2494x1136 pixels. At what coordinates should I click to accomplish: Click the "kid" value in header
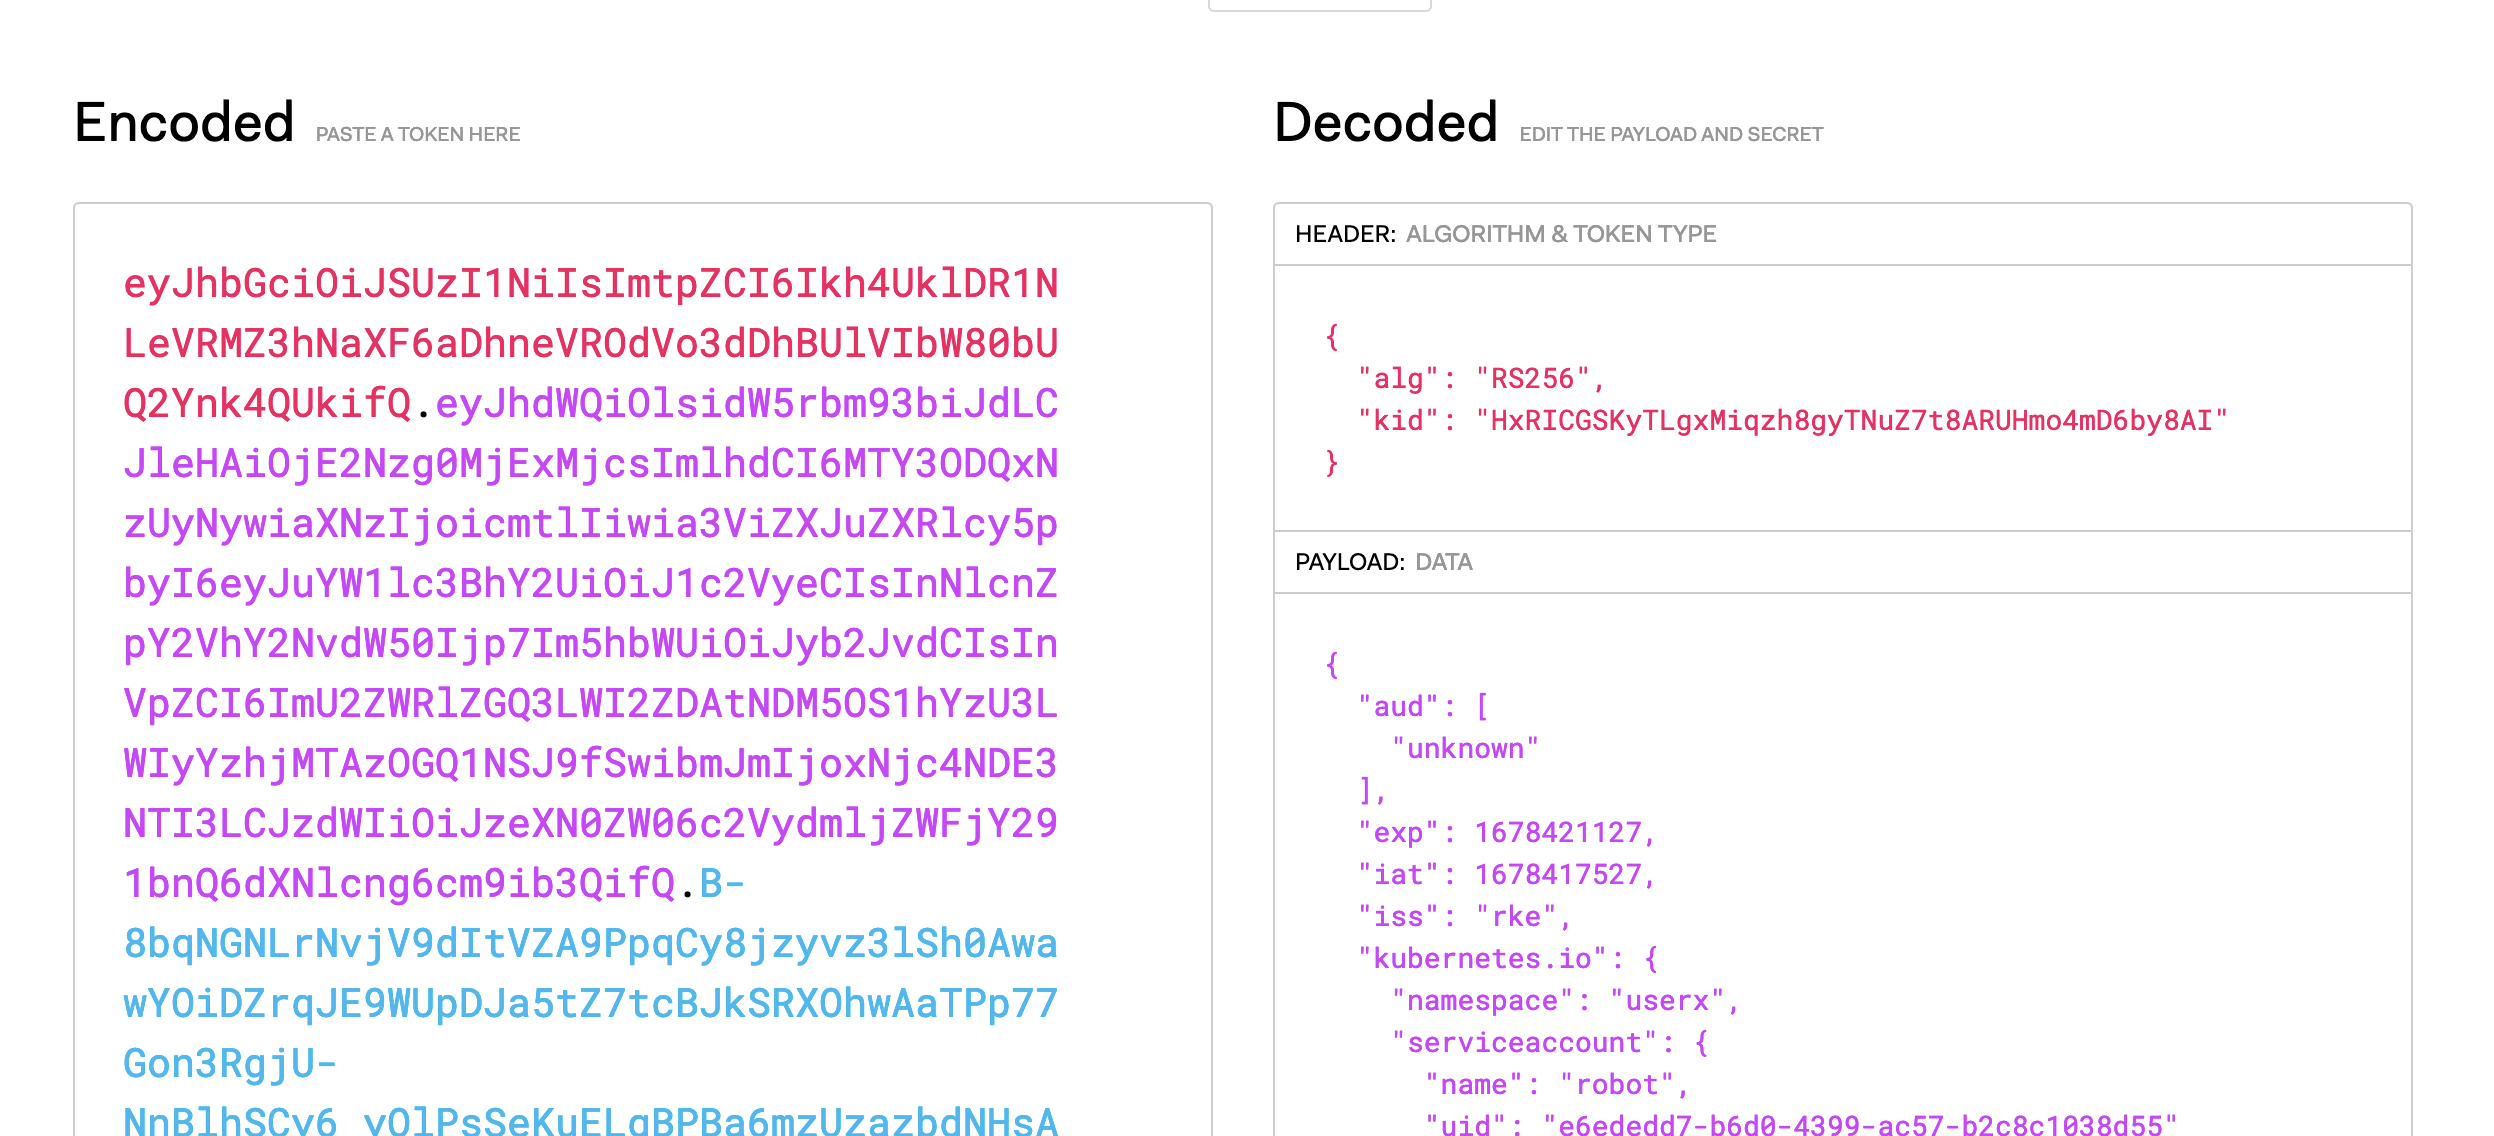pos(1852,421)
